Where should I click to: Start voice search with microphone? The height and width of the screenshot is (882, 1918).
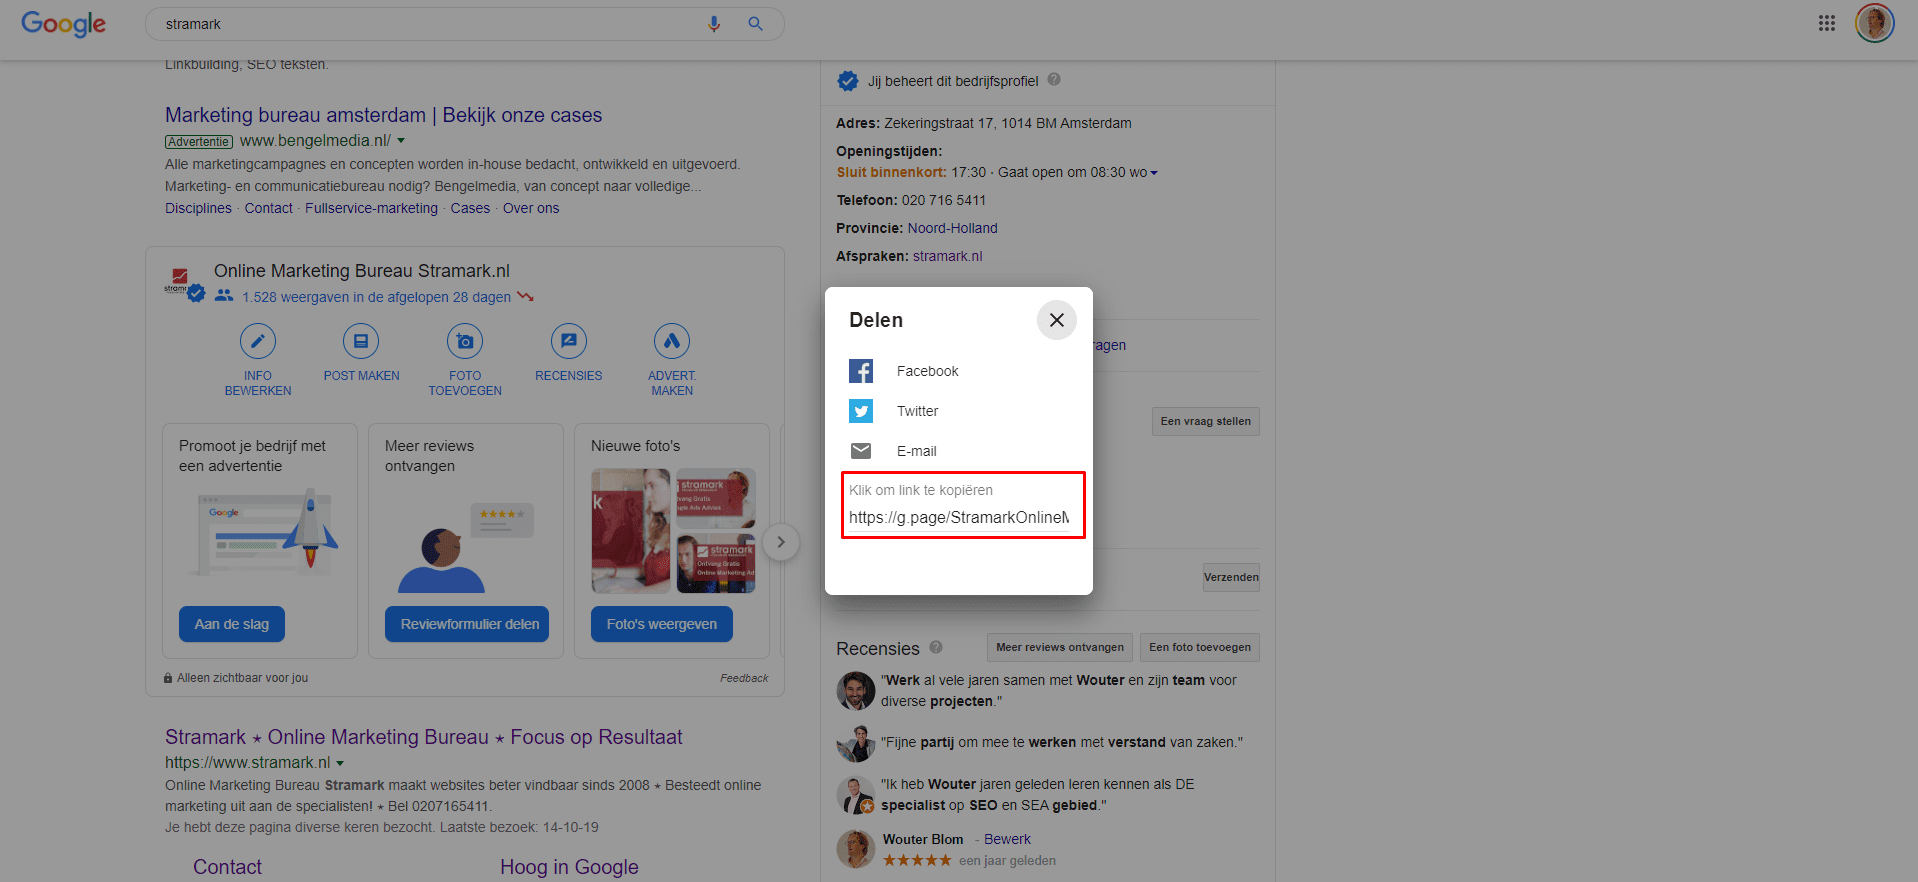pos(714,24)
